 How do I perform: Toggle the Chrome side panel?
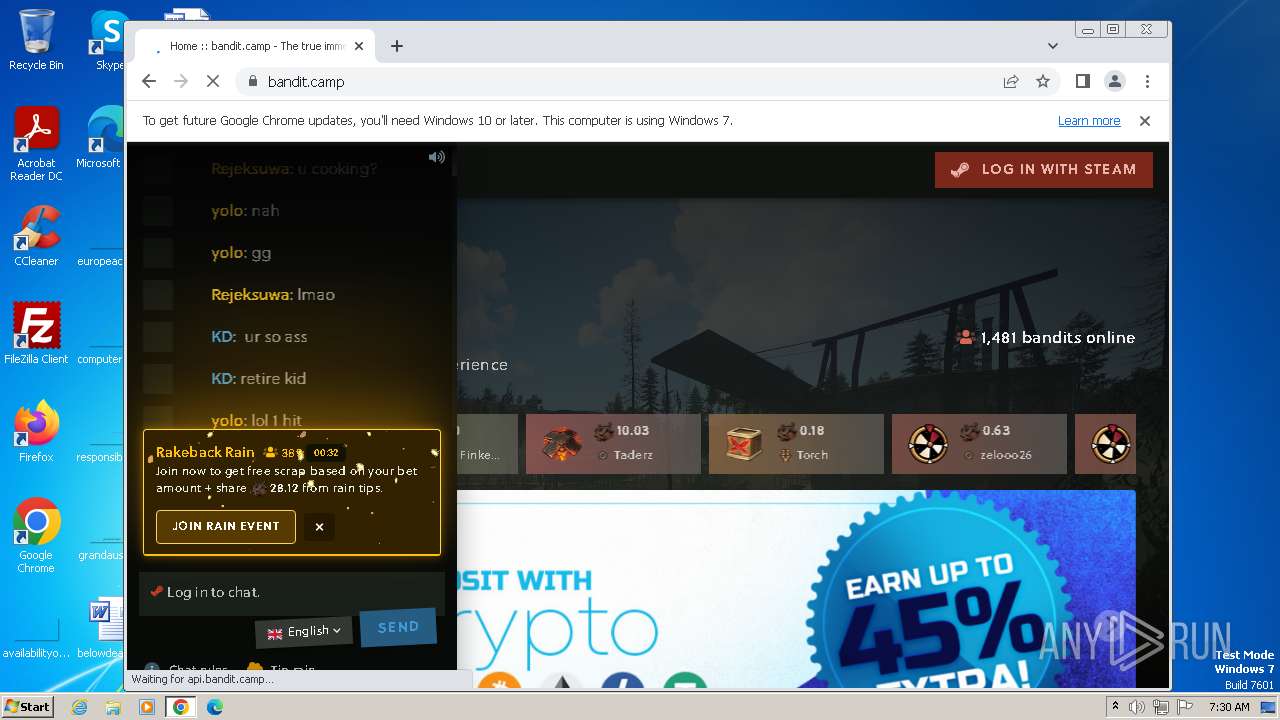tap(1083, 82)
